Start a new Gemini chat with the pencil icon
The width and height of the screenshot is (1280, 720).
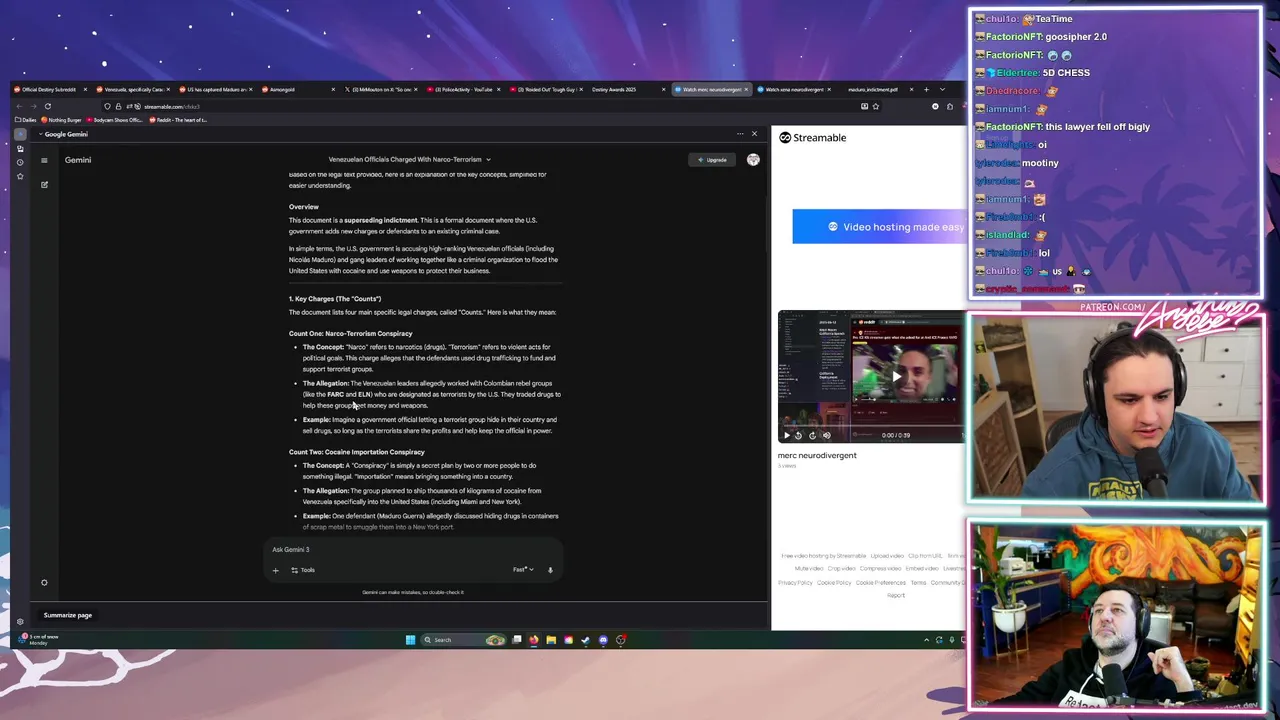click(44, 184)
